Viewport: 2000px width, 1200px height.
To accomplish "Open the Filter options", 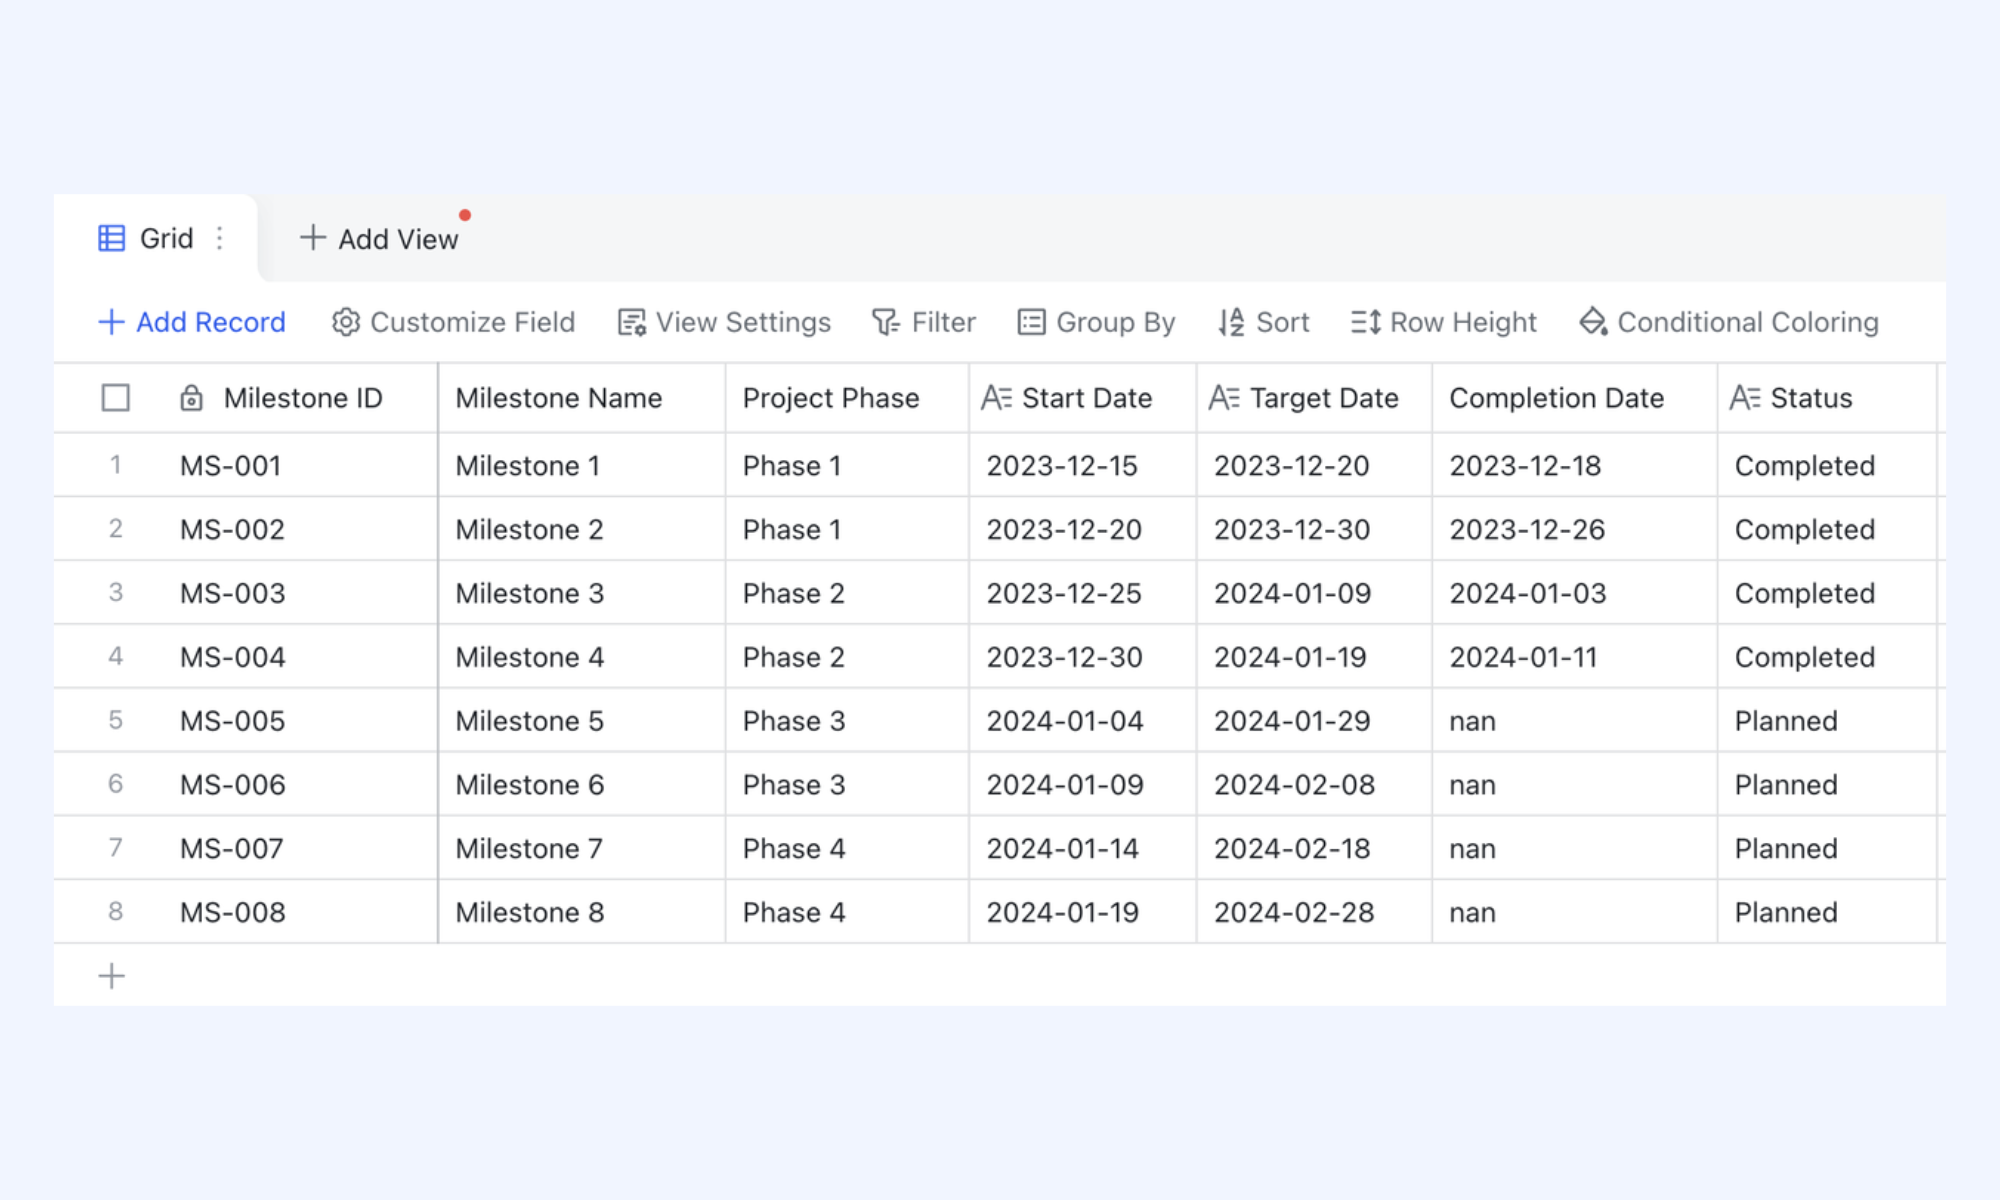I will [924, 322].
